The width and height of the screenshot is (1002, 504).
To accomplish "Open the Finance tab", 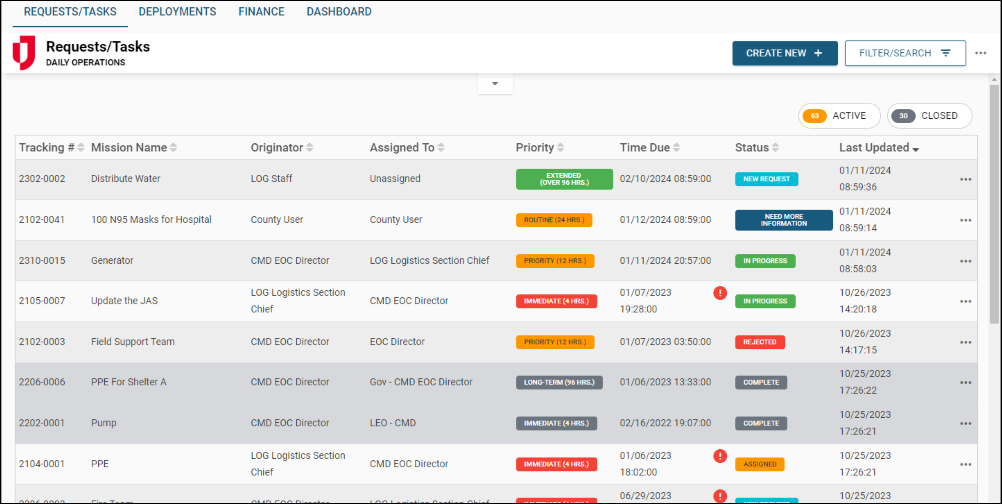I will (x=261, y=12).
